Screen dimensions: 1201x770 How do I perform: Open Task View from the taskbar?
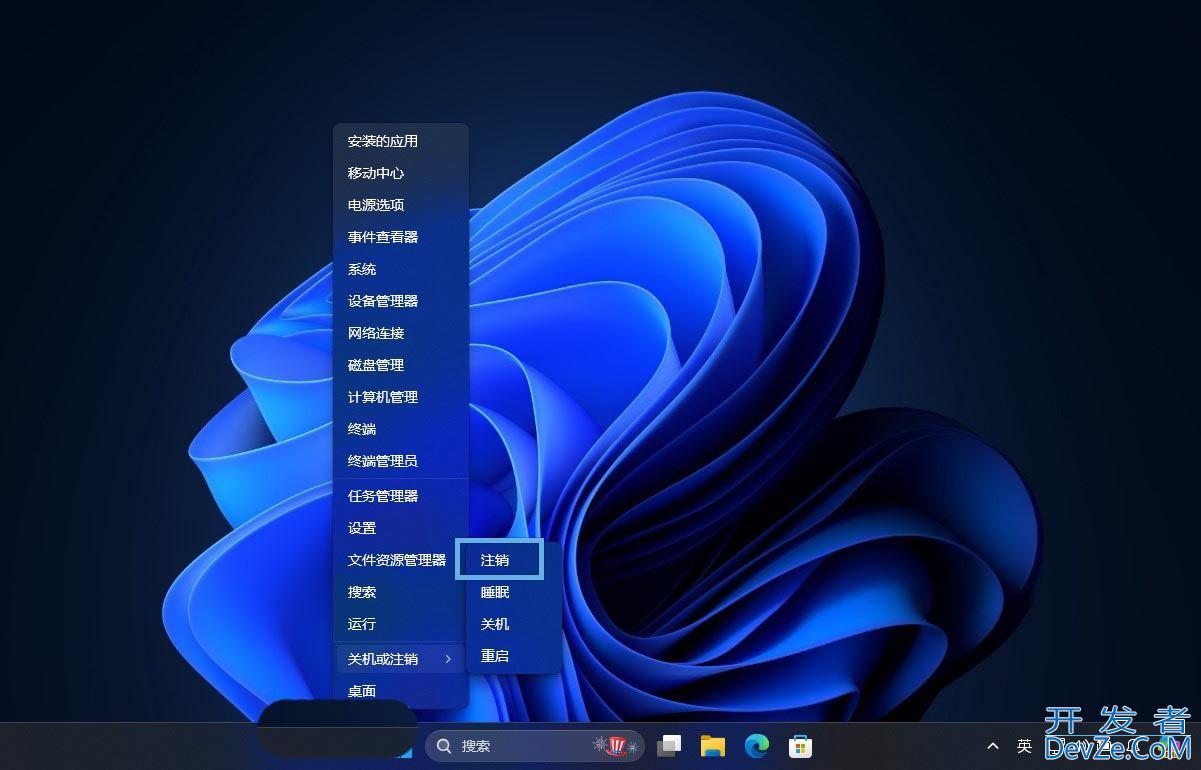(x=669, y=746)
